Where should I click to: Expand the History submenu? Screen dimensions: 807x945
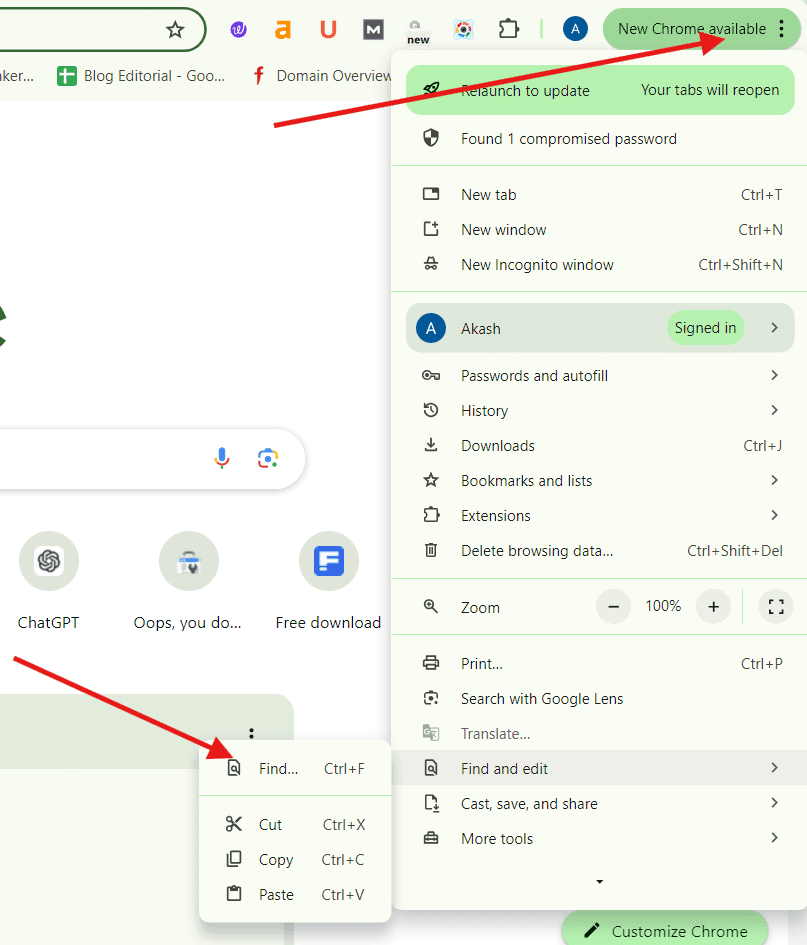[600, 411]
